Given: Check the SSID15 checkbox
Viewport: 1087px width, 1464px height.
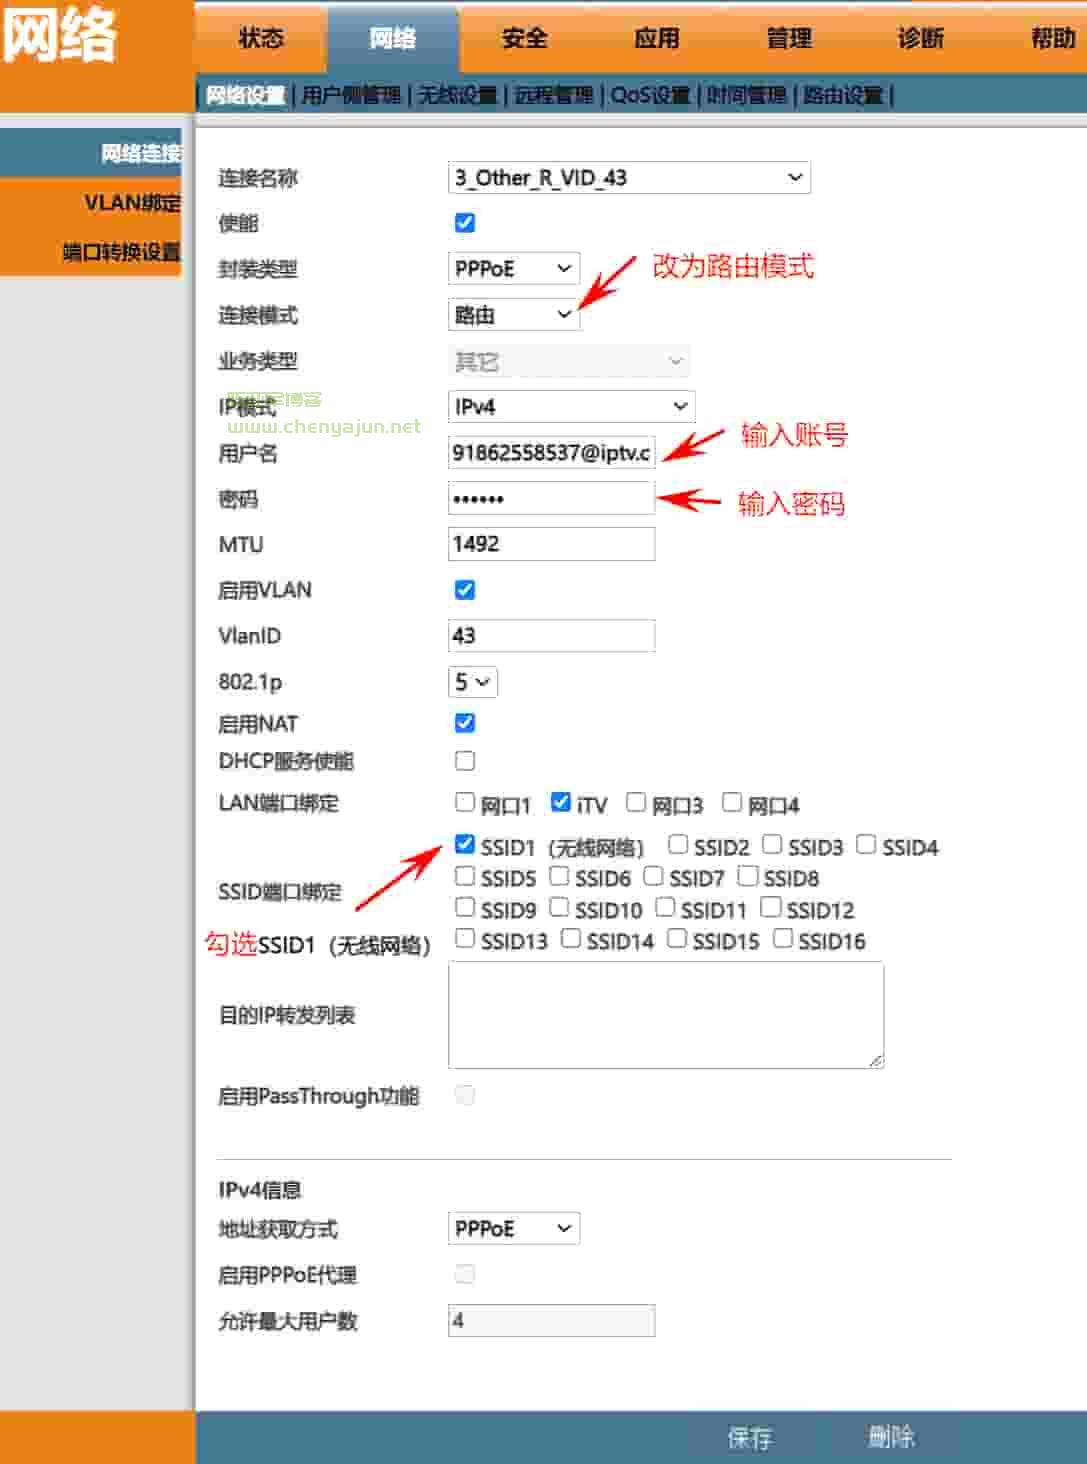Looking at the screenshot, I should (677, 938).
